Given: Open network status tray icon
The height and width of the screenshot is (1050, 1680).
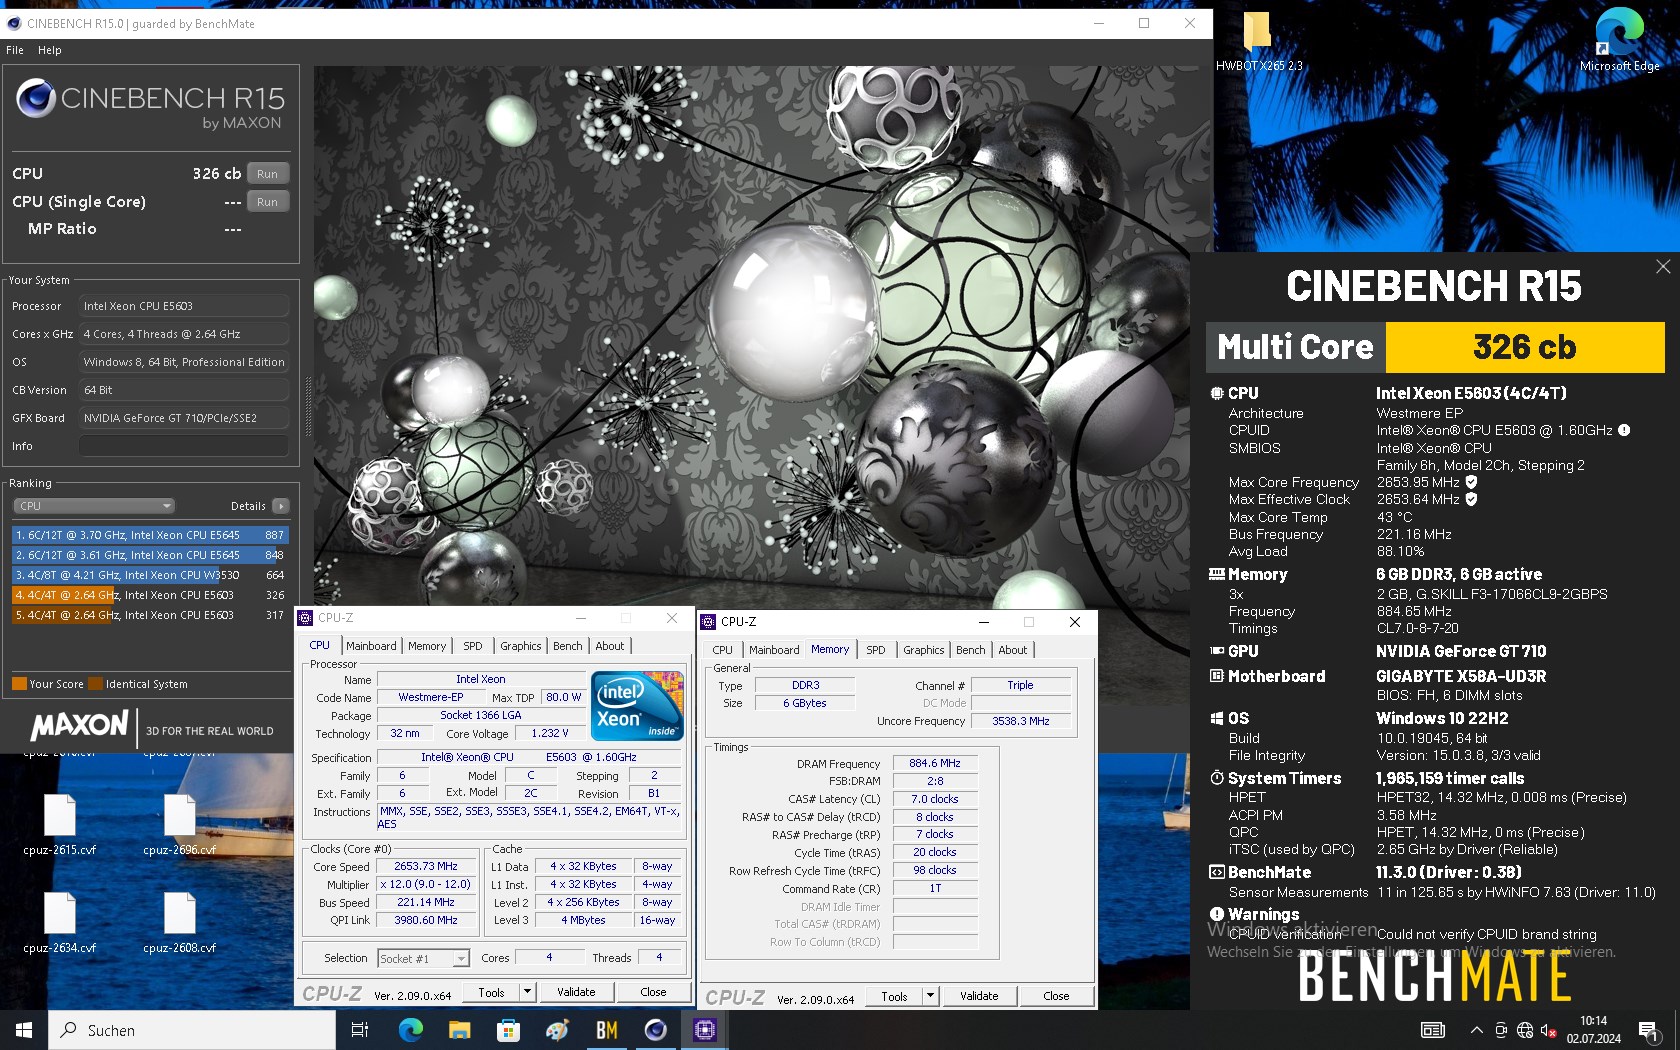Looking at the screenshot, I should pos(1525,1030).
